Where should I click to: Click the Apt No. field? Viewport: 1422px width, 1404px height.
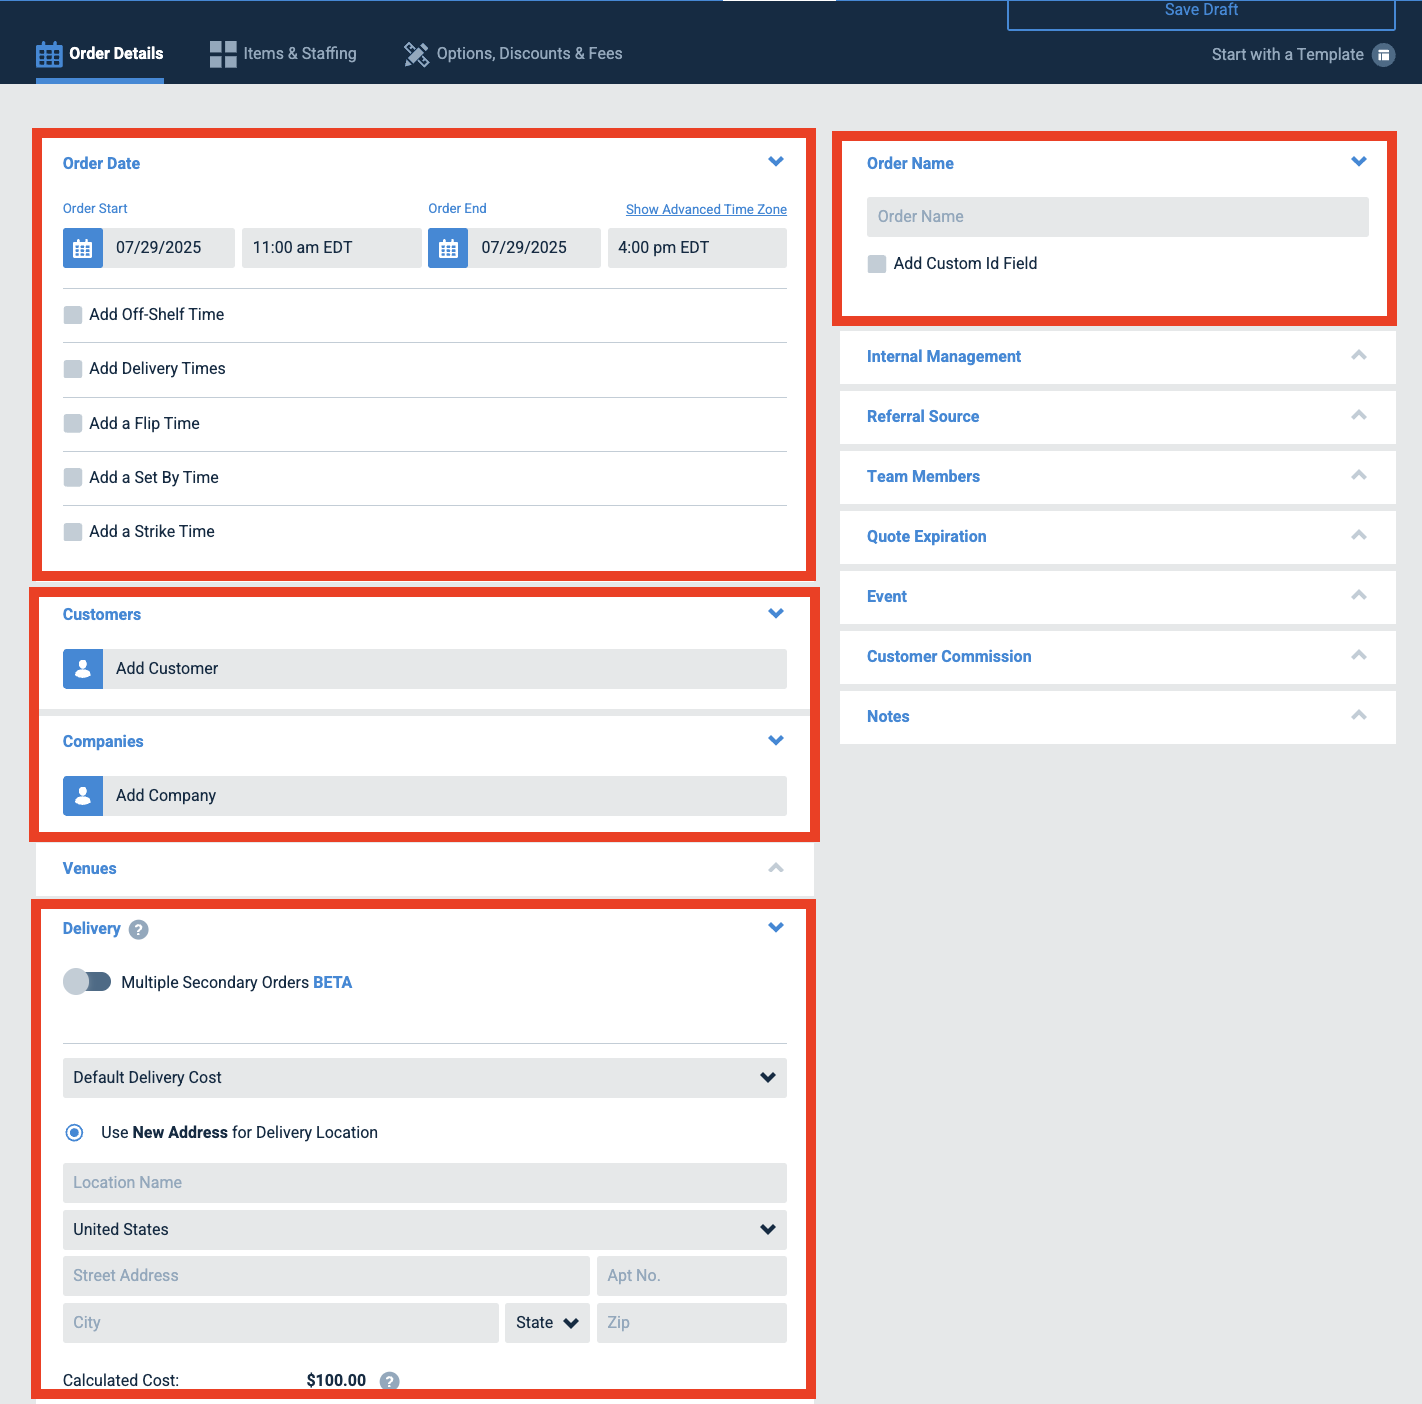click(692, 1276)
